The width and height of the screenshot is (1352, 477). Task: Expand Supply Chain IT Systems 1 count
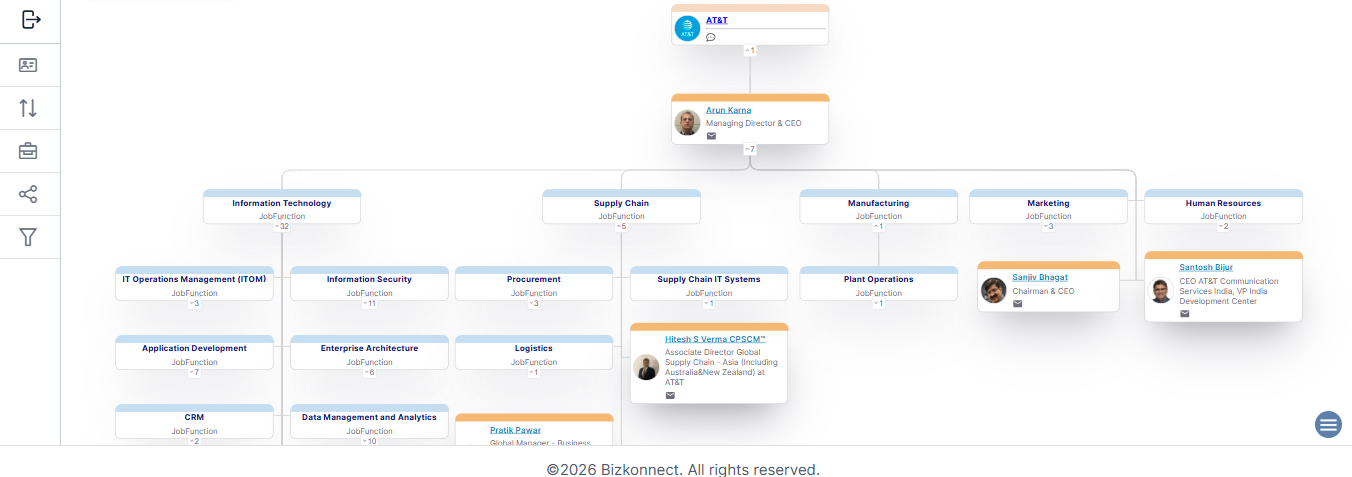[x=709, y=303]
